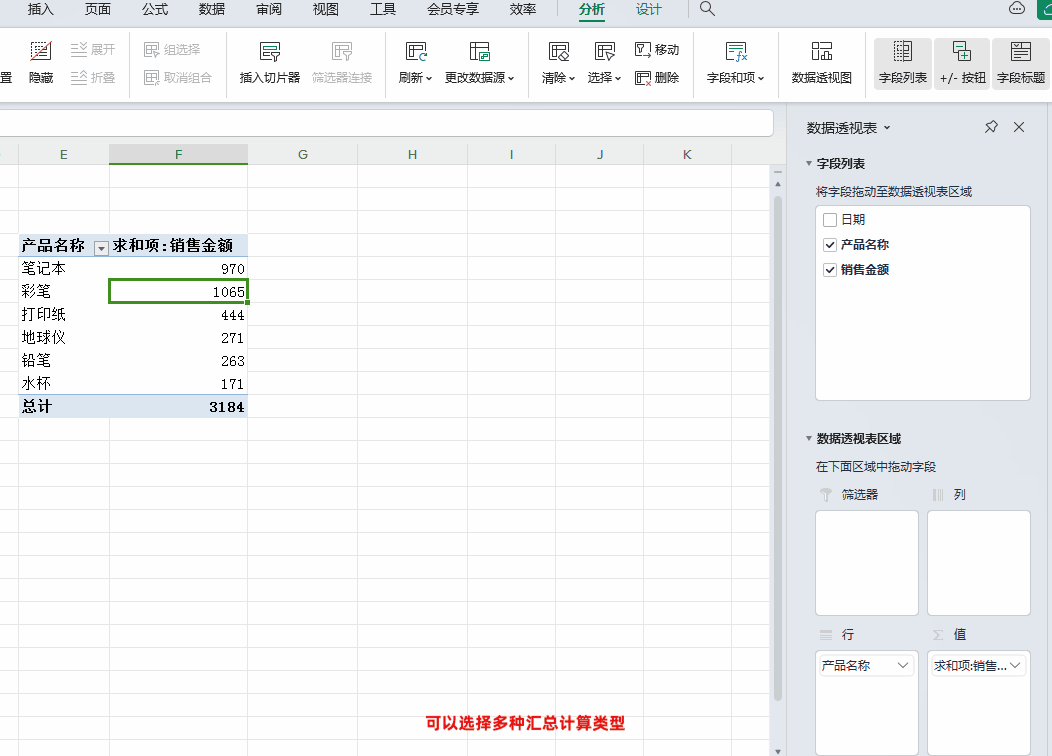Select column header G

tap(303, 154)
